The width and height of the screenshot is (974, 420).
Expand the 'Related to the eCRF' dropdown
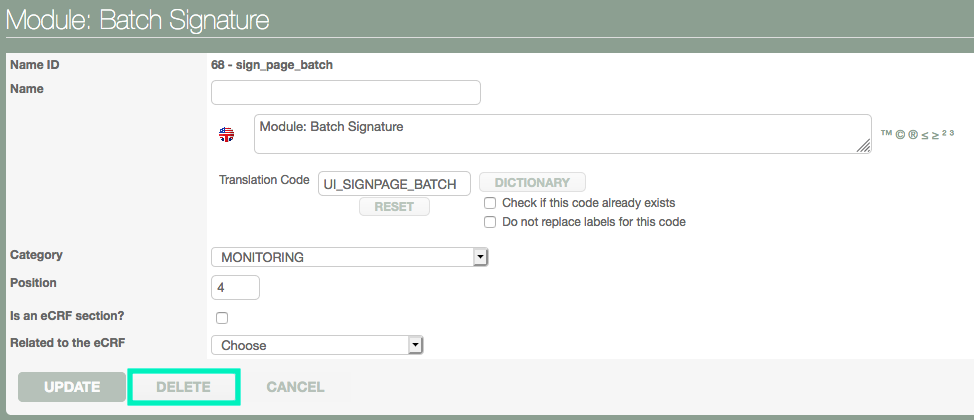pos(318,345)
